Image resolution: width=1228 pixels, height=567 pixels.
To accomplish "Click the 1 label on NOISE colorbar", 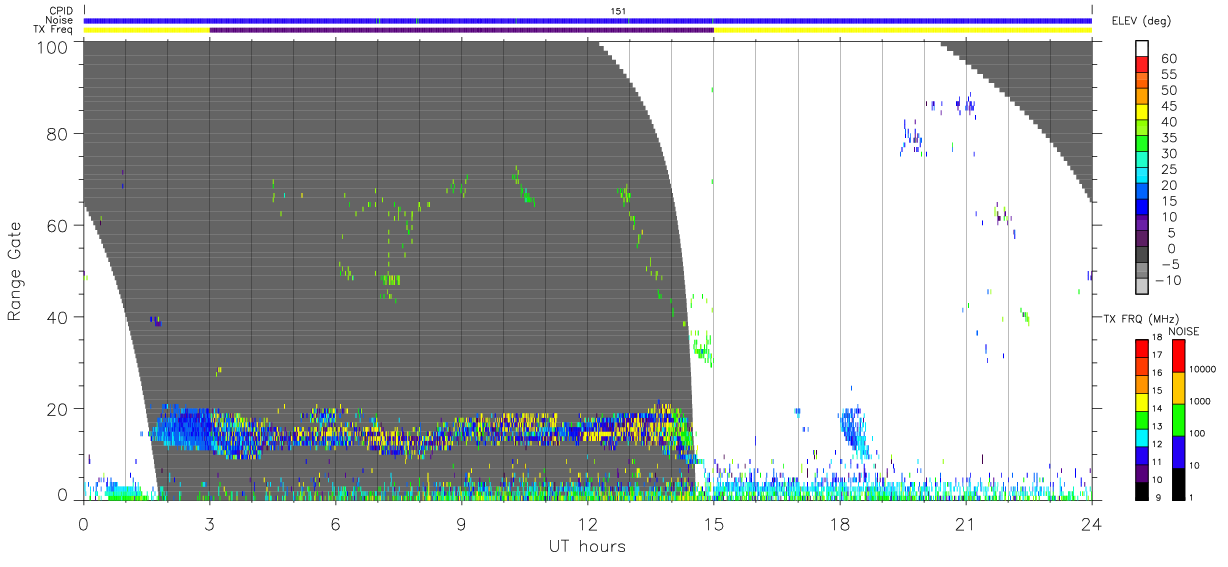I will [1192, 497].
